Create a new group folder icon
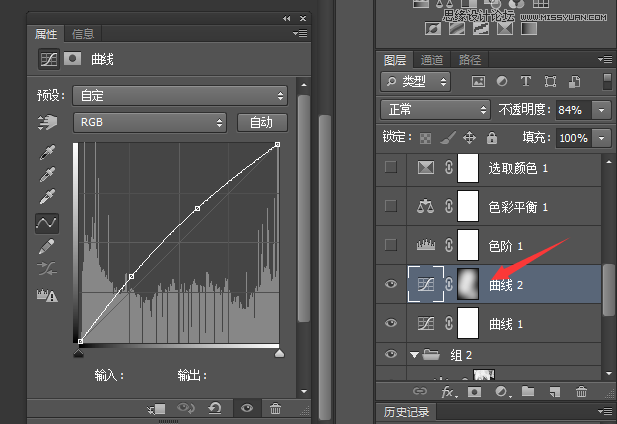 point(528,391)
